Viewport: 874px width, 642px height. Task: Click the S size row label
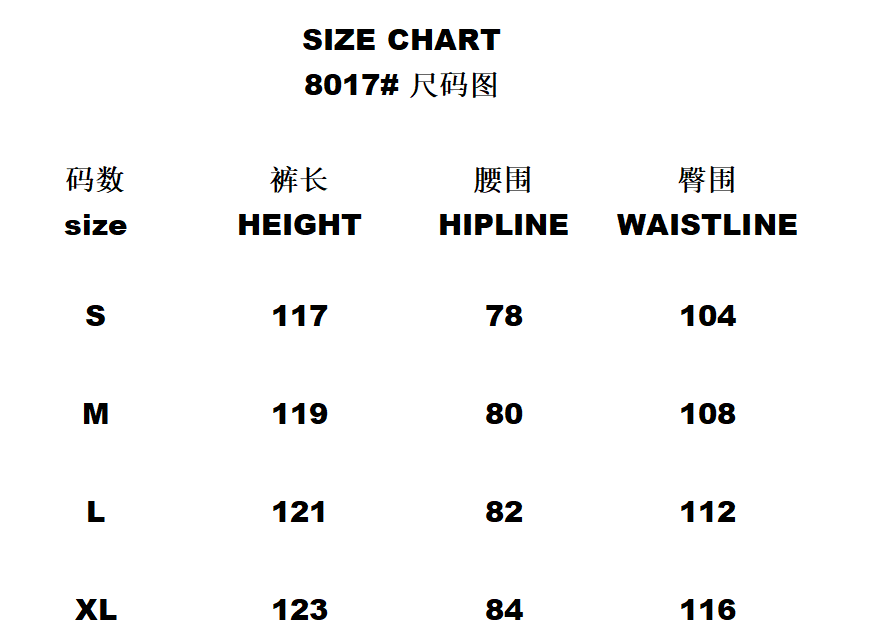point(95,316)
